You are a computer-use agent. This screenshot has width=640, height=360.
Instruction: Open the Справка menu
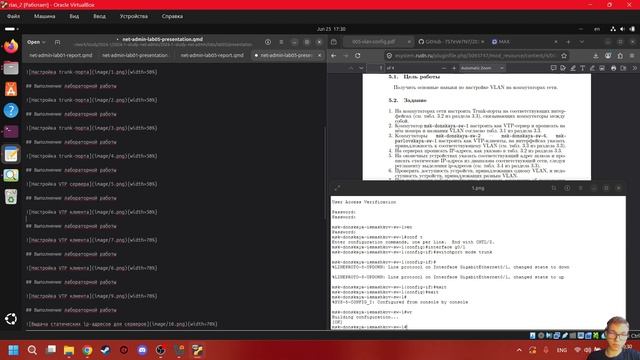172,16
